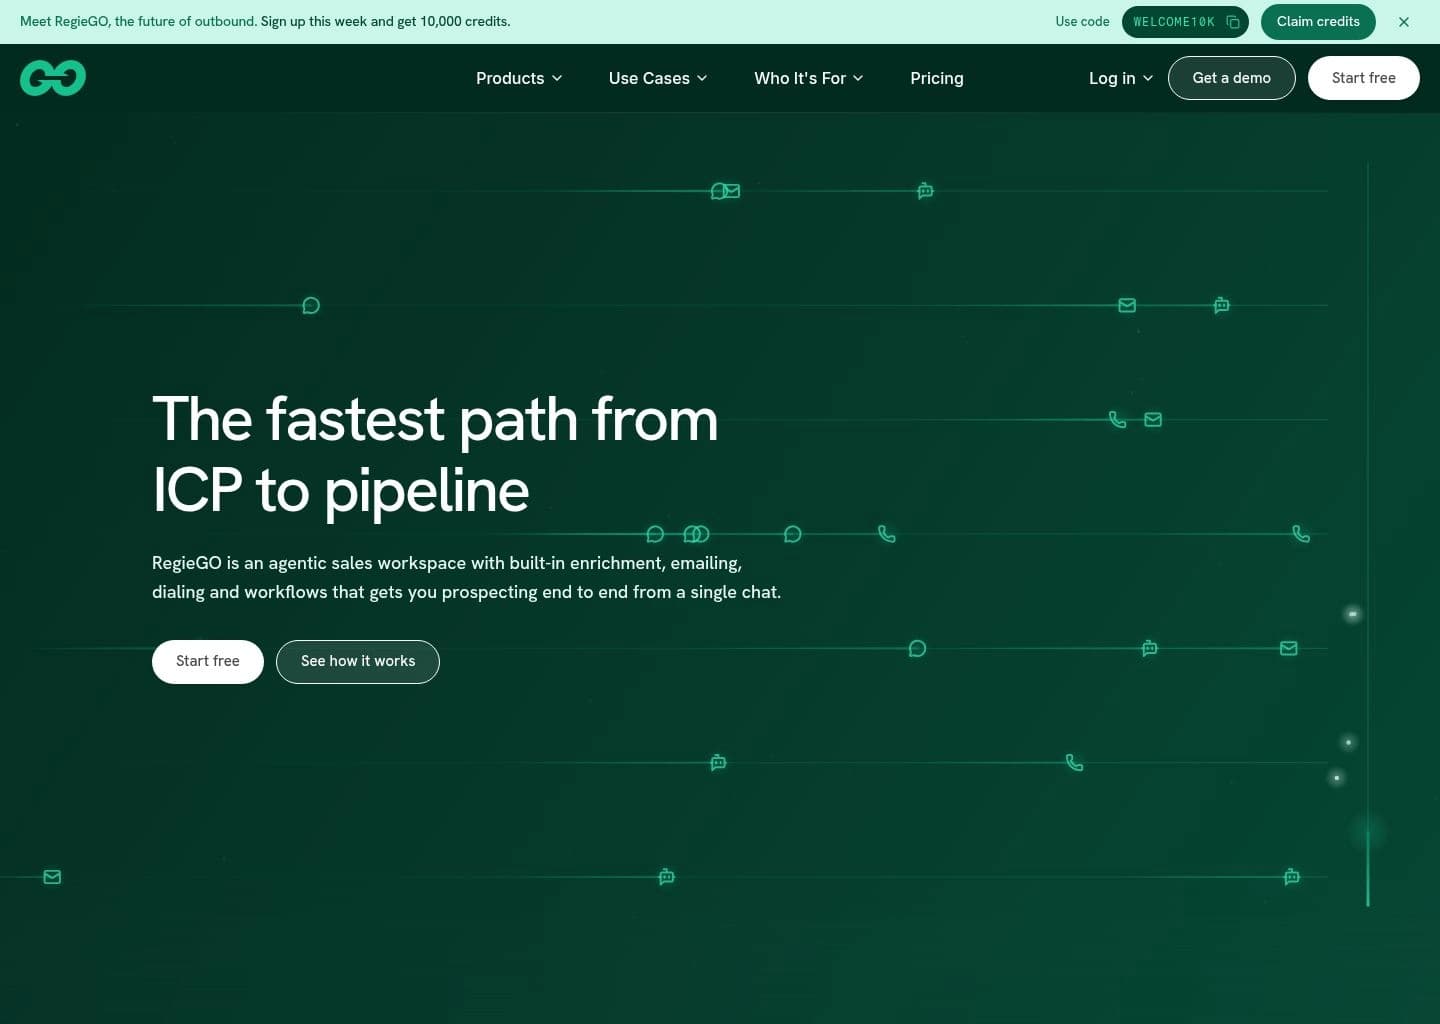Screen dimensions: 1440x1024
Task: Click the headline "The fastest path from ICP to pipeline"
Action: point(435,455)
